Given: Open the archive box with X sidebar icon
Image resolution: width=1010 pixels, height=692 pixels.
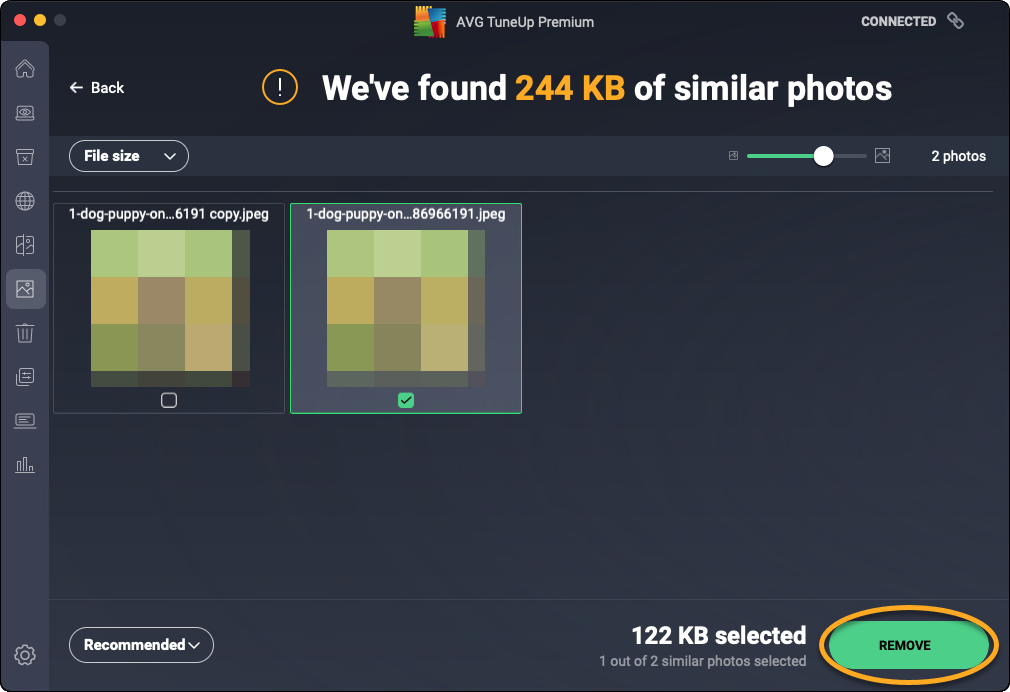Looking at the screenshot, I should [x=25, y=157].
